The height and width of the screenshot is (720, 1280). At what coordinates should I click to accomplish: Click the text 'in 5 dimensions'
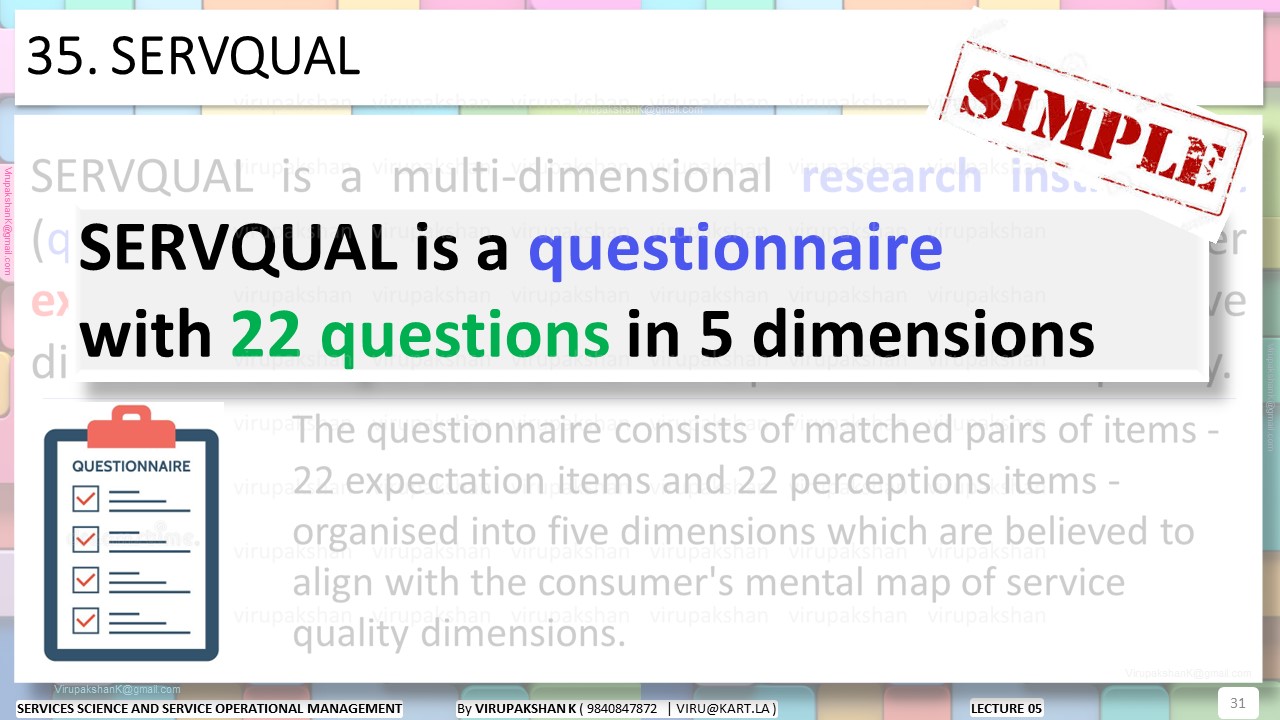[x=860, y=335]
